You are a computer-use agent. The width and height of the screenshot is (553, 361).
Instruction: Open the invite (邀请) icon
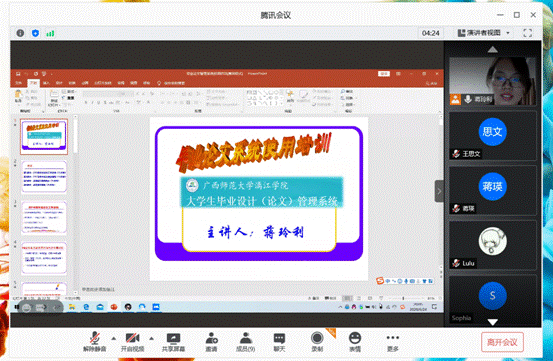pyautogui.click(x=211, y=342)
